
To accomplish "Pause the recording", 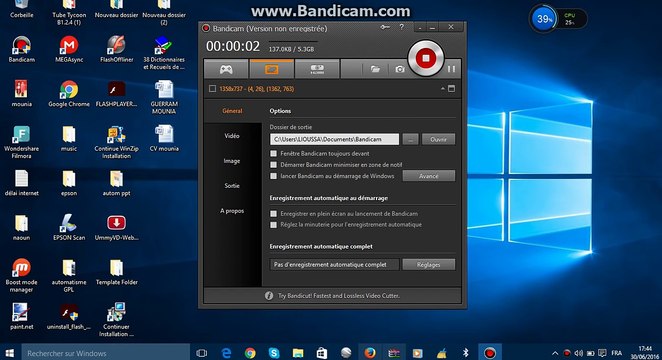I will pyautogui.click(x=451, y=69).
